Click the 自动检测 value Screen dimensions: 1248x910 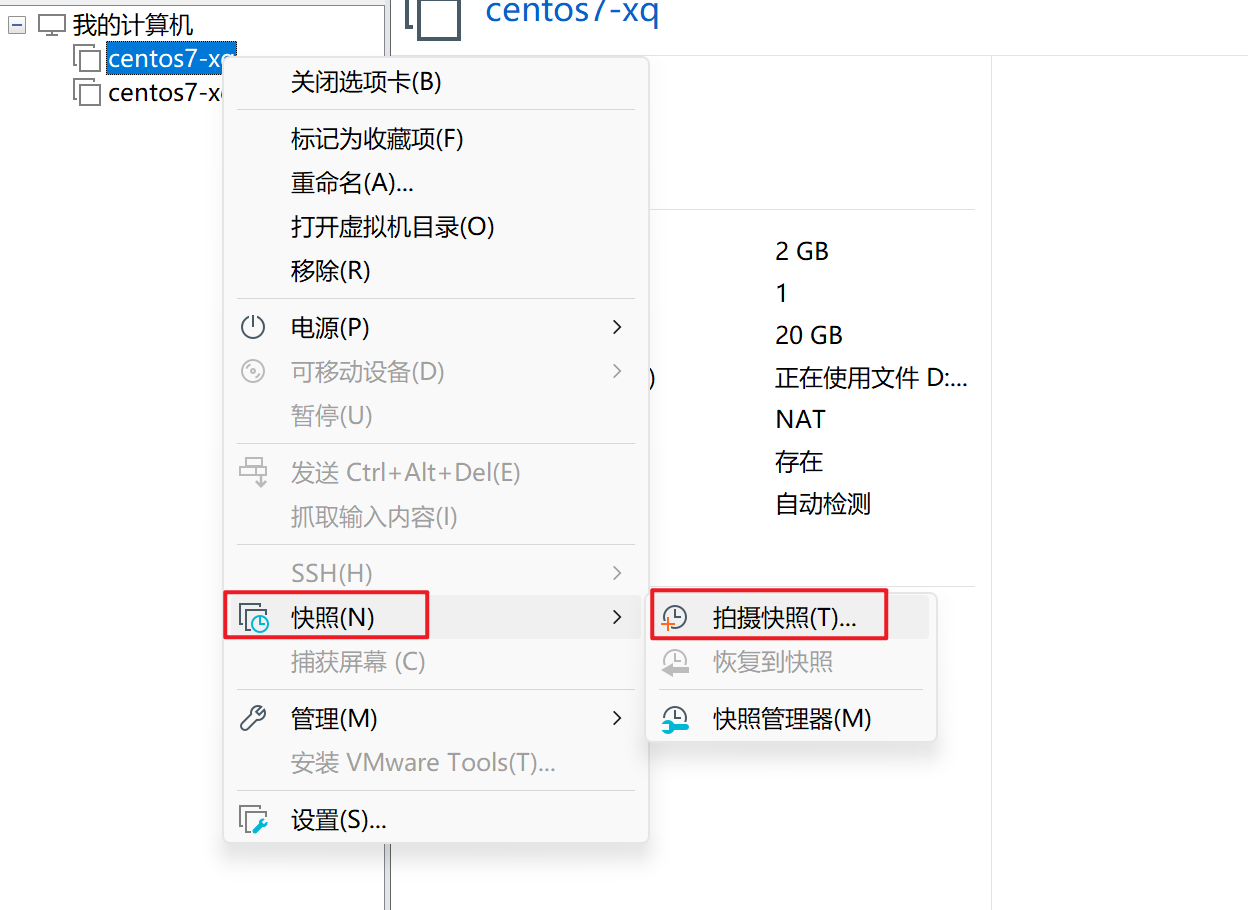[x=823, y=503]
